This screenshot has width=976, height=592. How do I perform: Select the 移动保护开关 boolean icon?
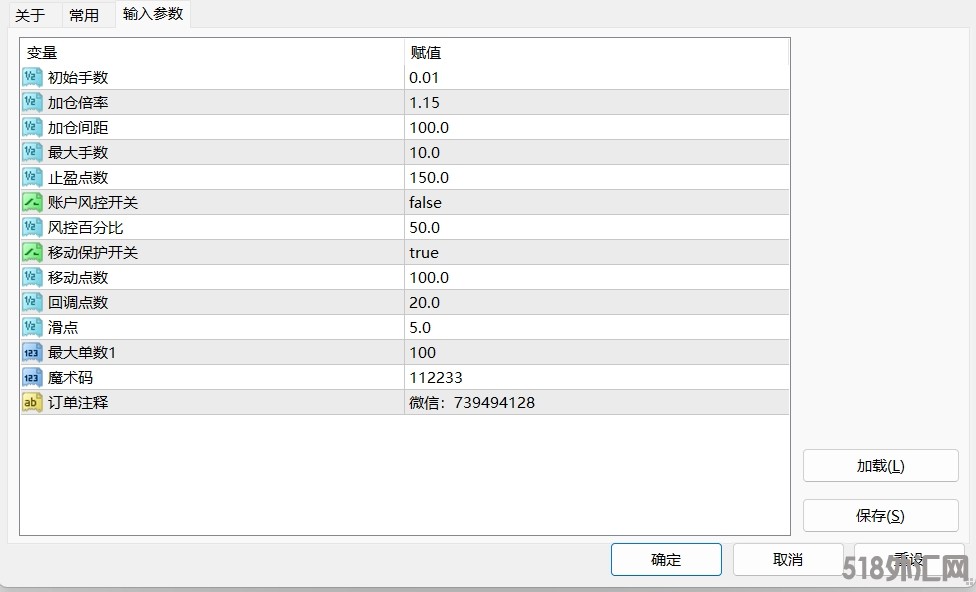pyautogui.click(x=32, y=253)
